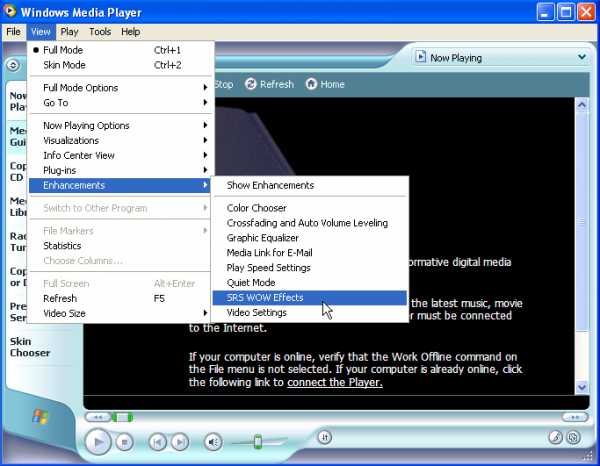
Task: Click the Fast Forward button at the seek bar's right end
Action: (574, 417)
